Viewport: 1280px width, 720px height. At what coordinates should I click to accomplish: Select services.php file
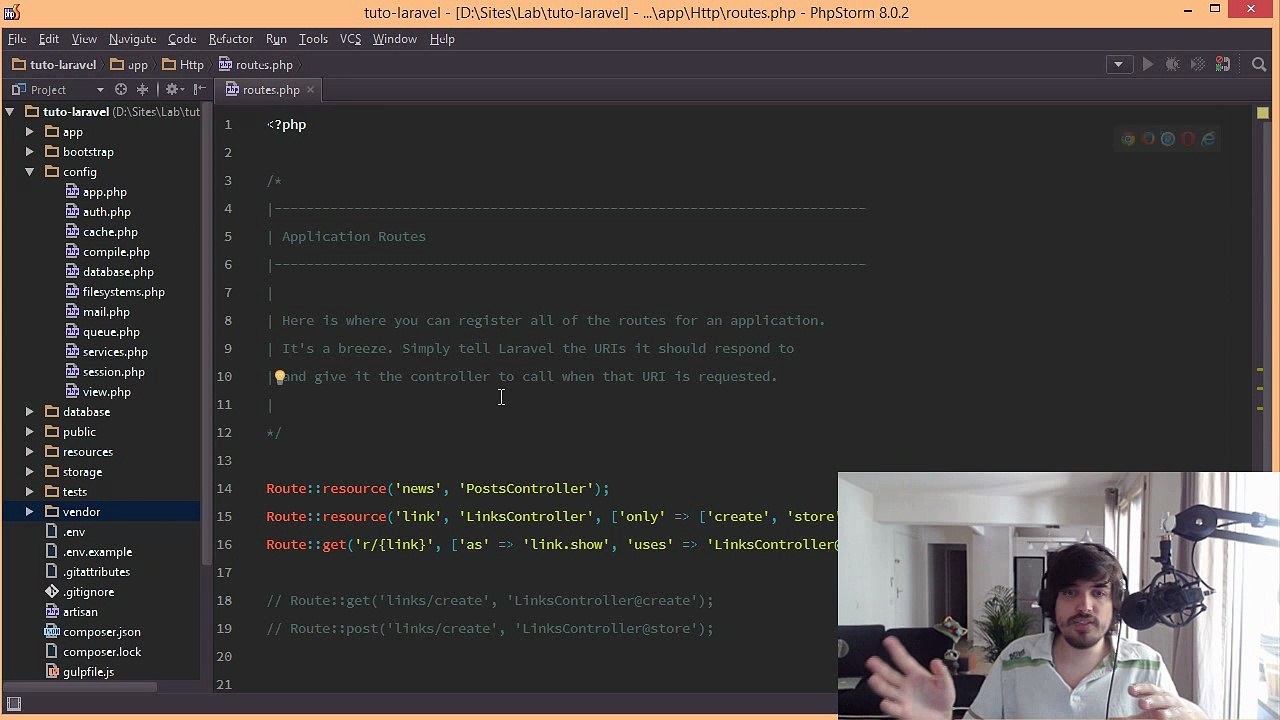click(x=107, y=352)
